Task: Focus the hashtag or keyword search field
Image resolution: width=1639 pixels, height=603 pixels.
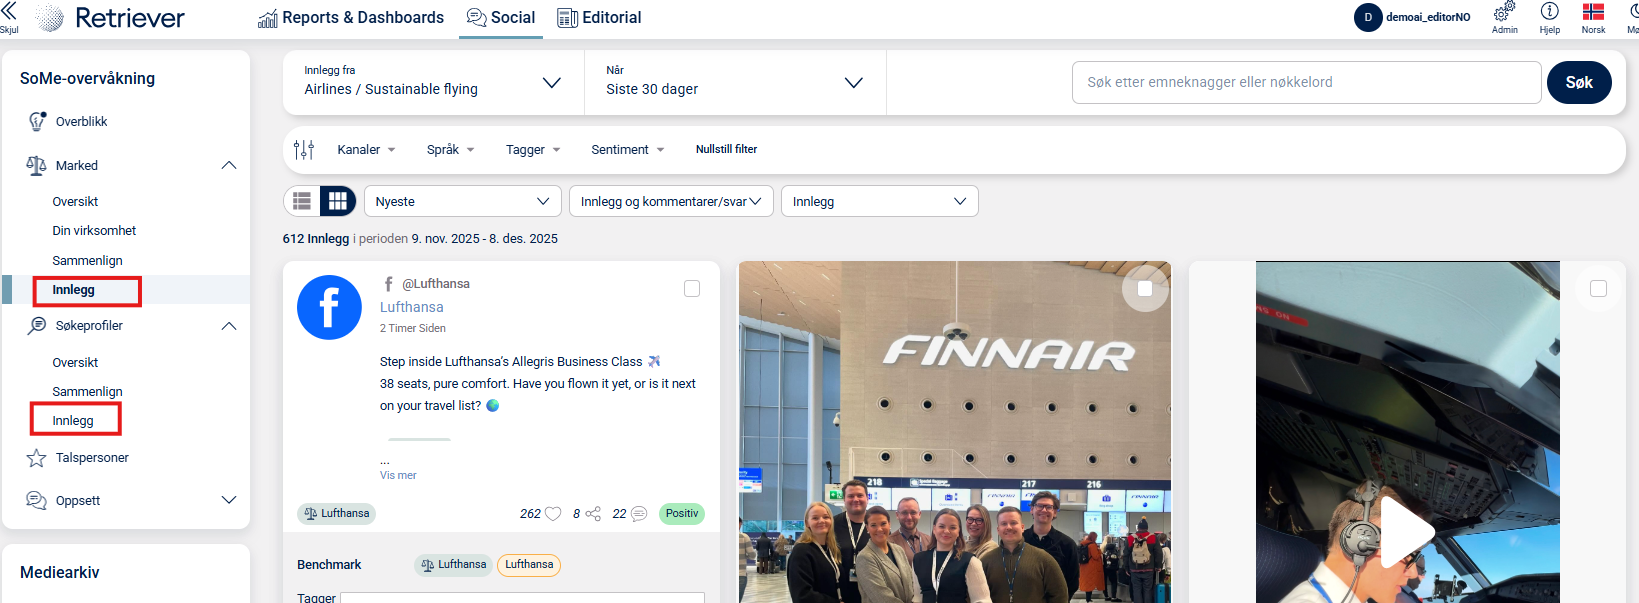Action: pos(1306,82)
